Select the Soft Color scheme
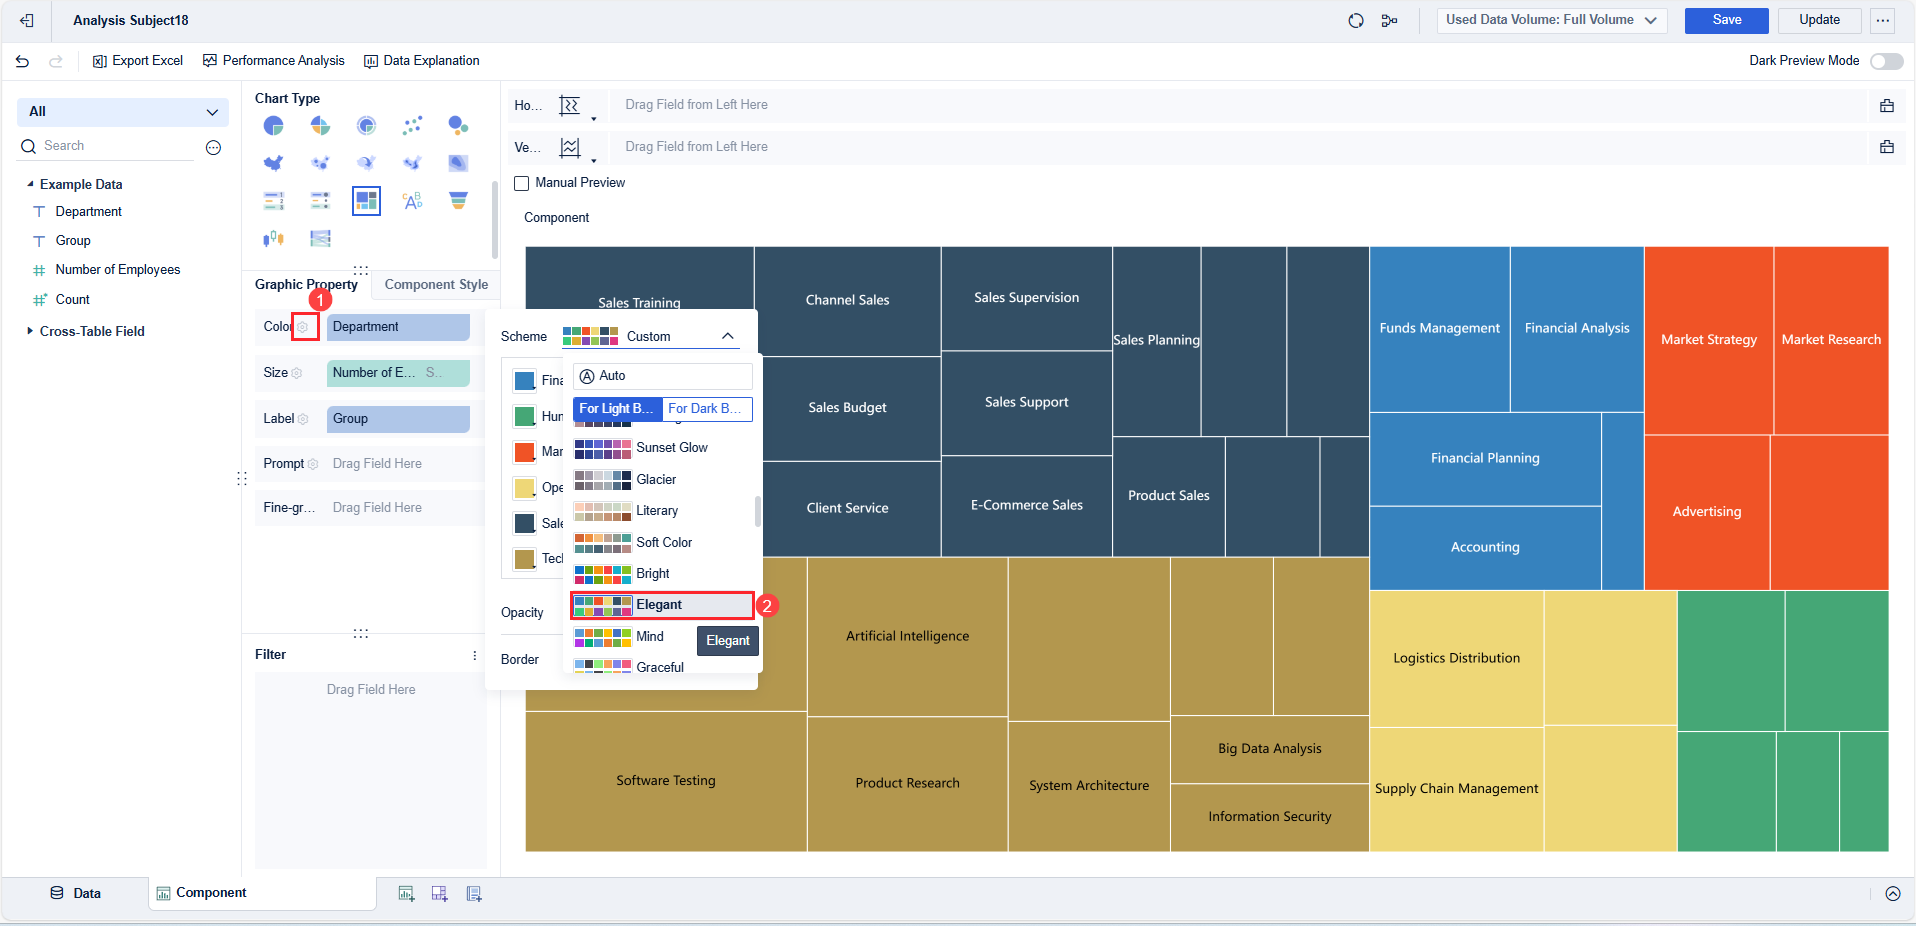 [x=662, y=543]
